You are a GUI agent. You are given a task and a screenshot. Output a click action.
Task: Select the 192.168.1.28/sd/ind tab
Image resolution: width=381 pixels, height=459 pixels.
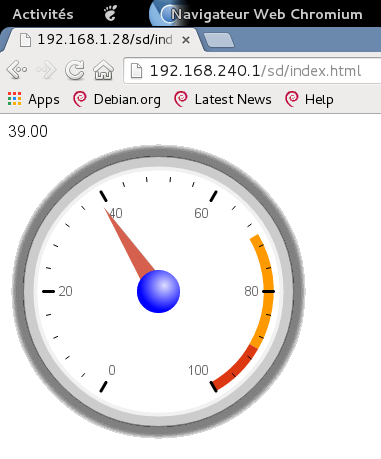(102, 39)
